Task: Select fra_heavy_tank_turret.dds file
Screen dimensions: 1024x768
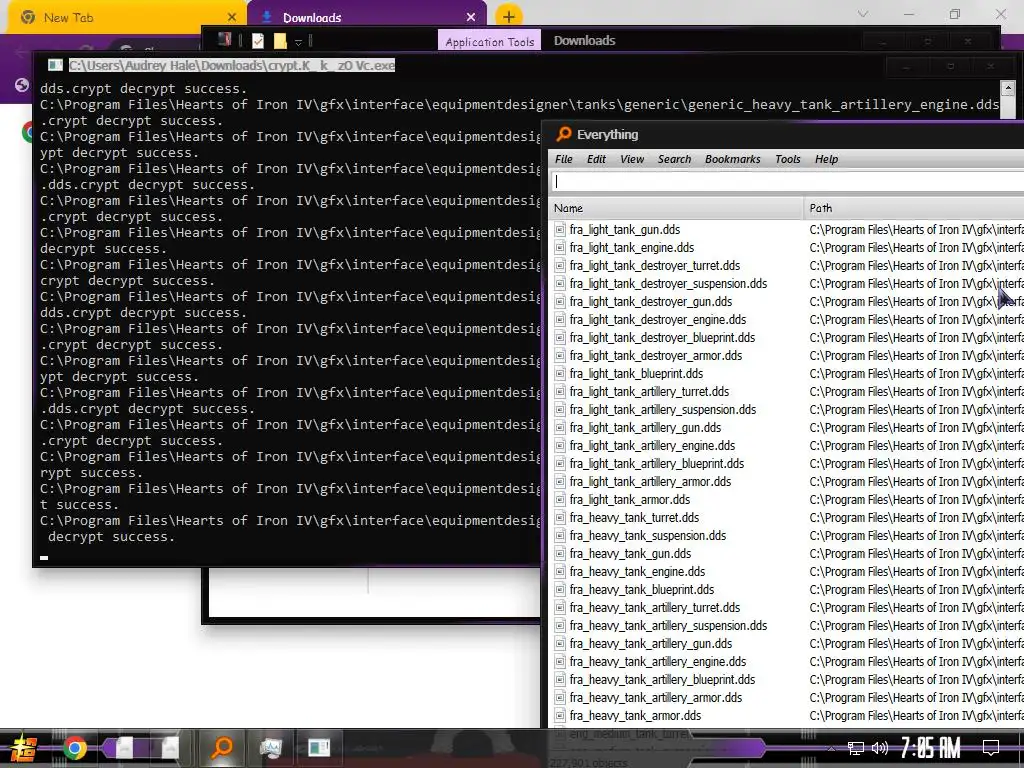Action: 634,518
